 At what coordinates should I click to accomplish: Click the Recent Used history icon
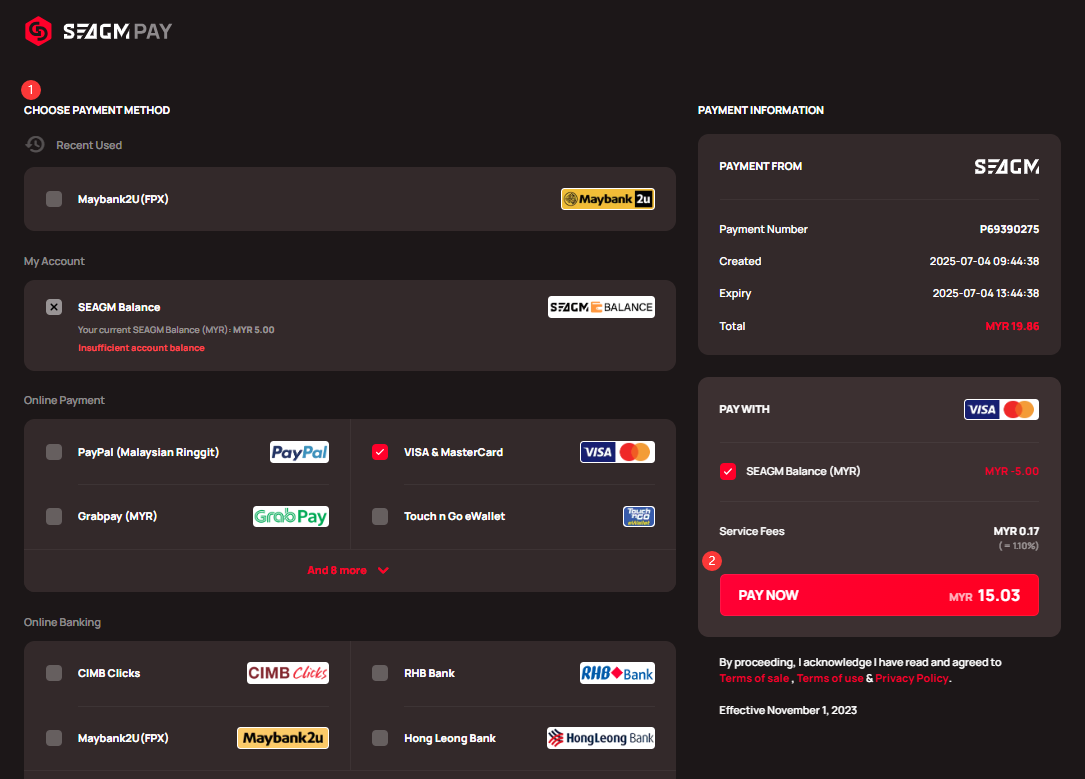35,145
